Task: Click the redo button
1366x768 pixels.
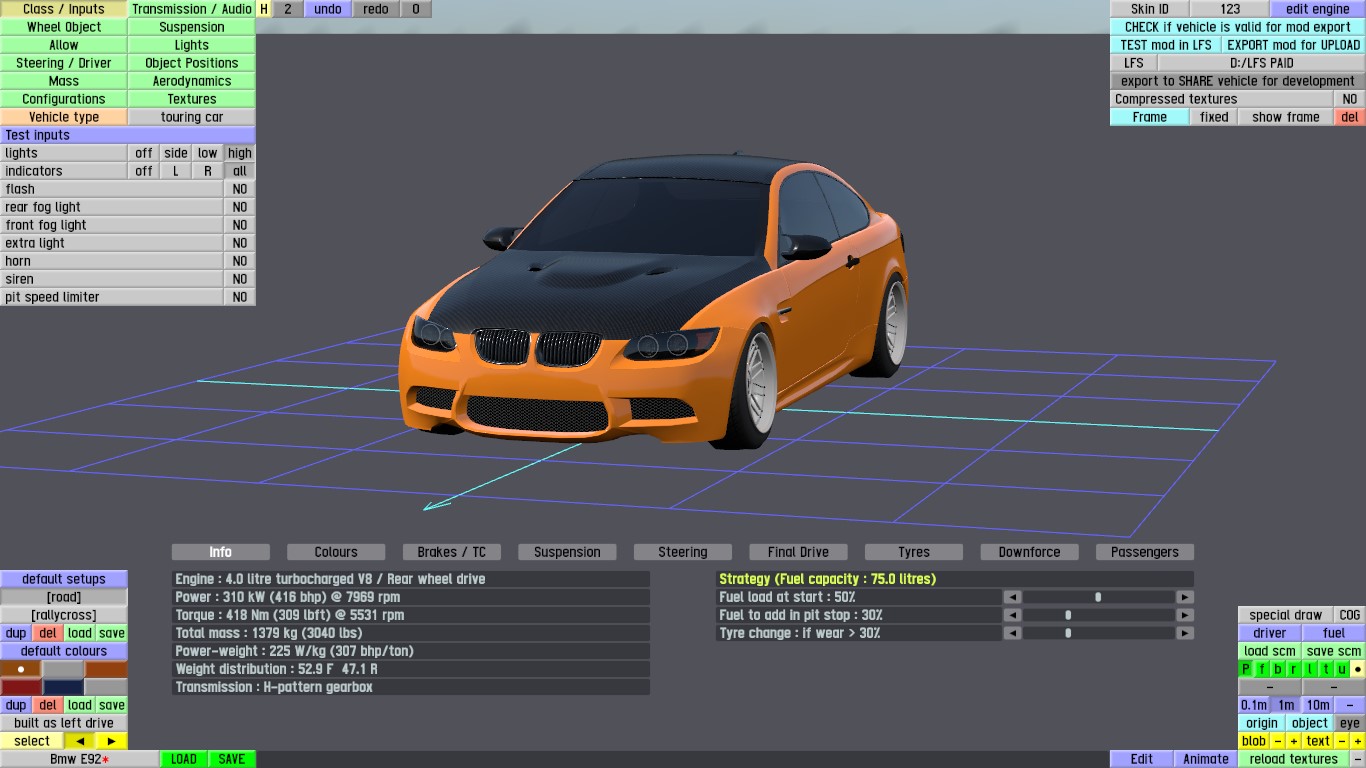Action: (x=376, y=9)
